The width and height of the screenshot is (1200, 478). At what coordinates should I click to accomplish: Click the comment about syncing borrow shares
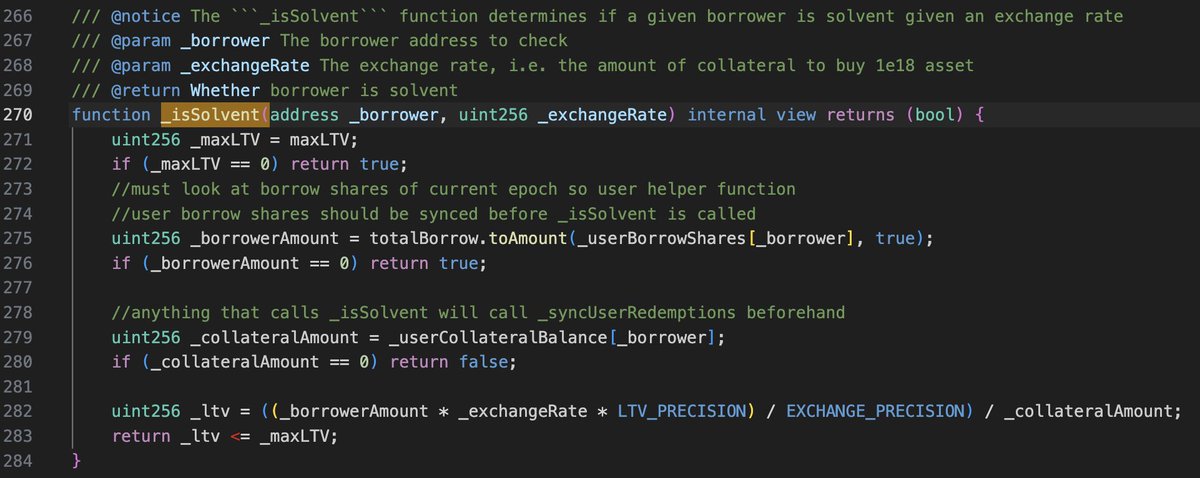(433, 213)
